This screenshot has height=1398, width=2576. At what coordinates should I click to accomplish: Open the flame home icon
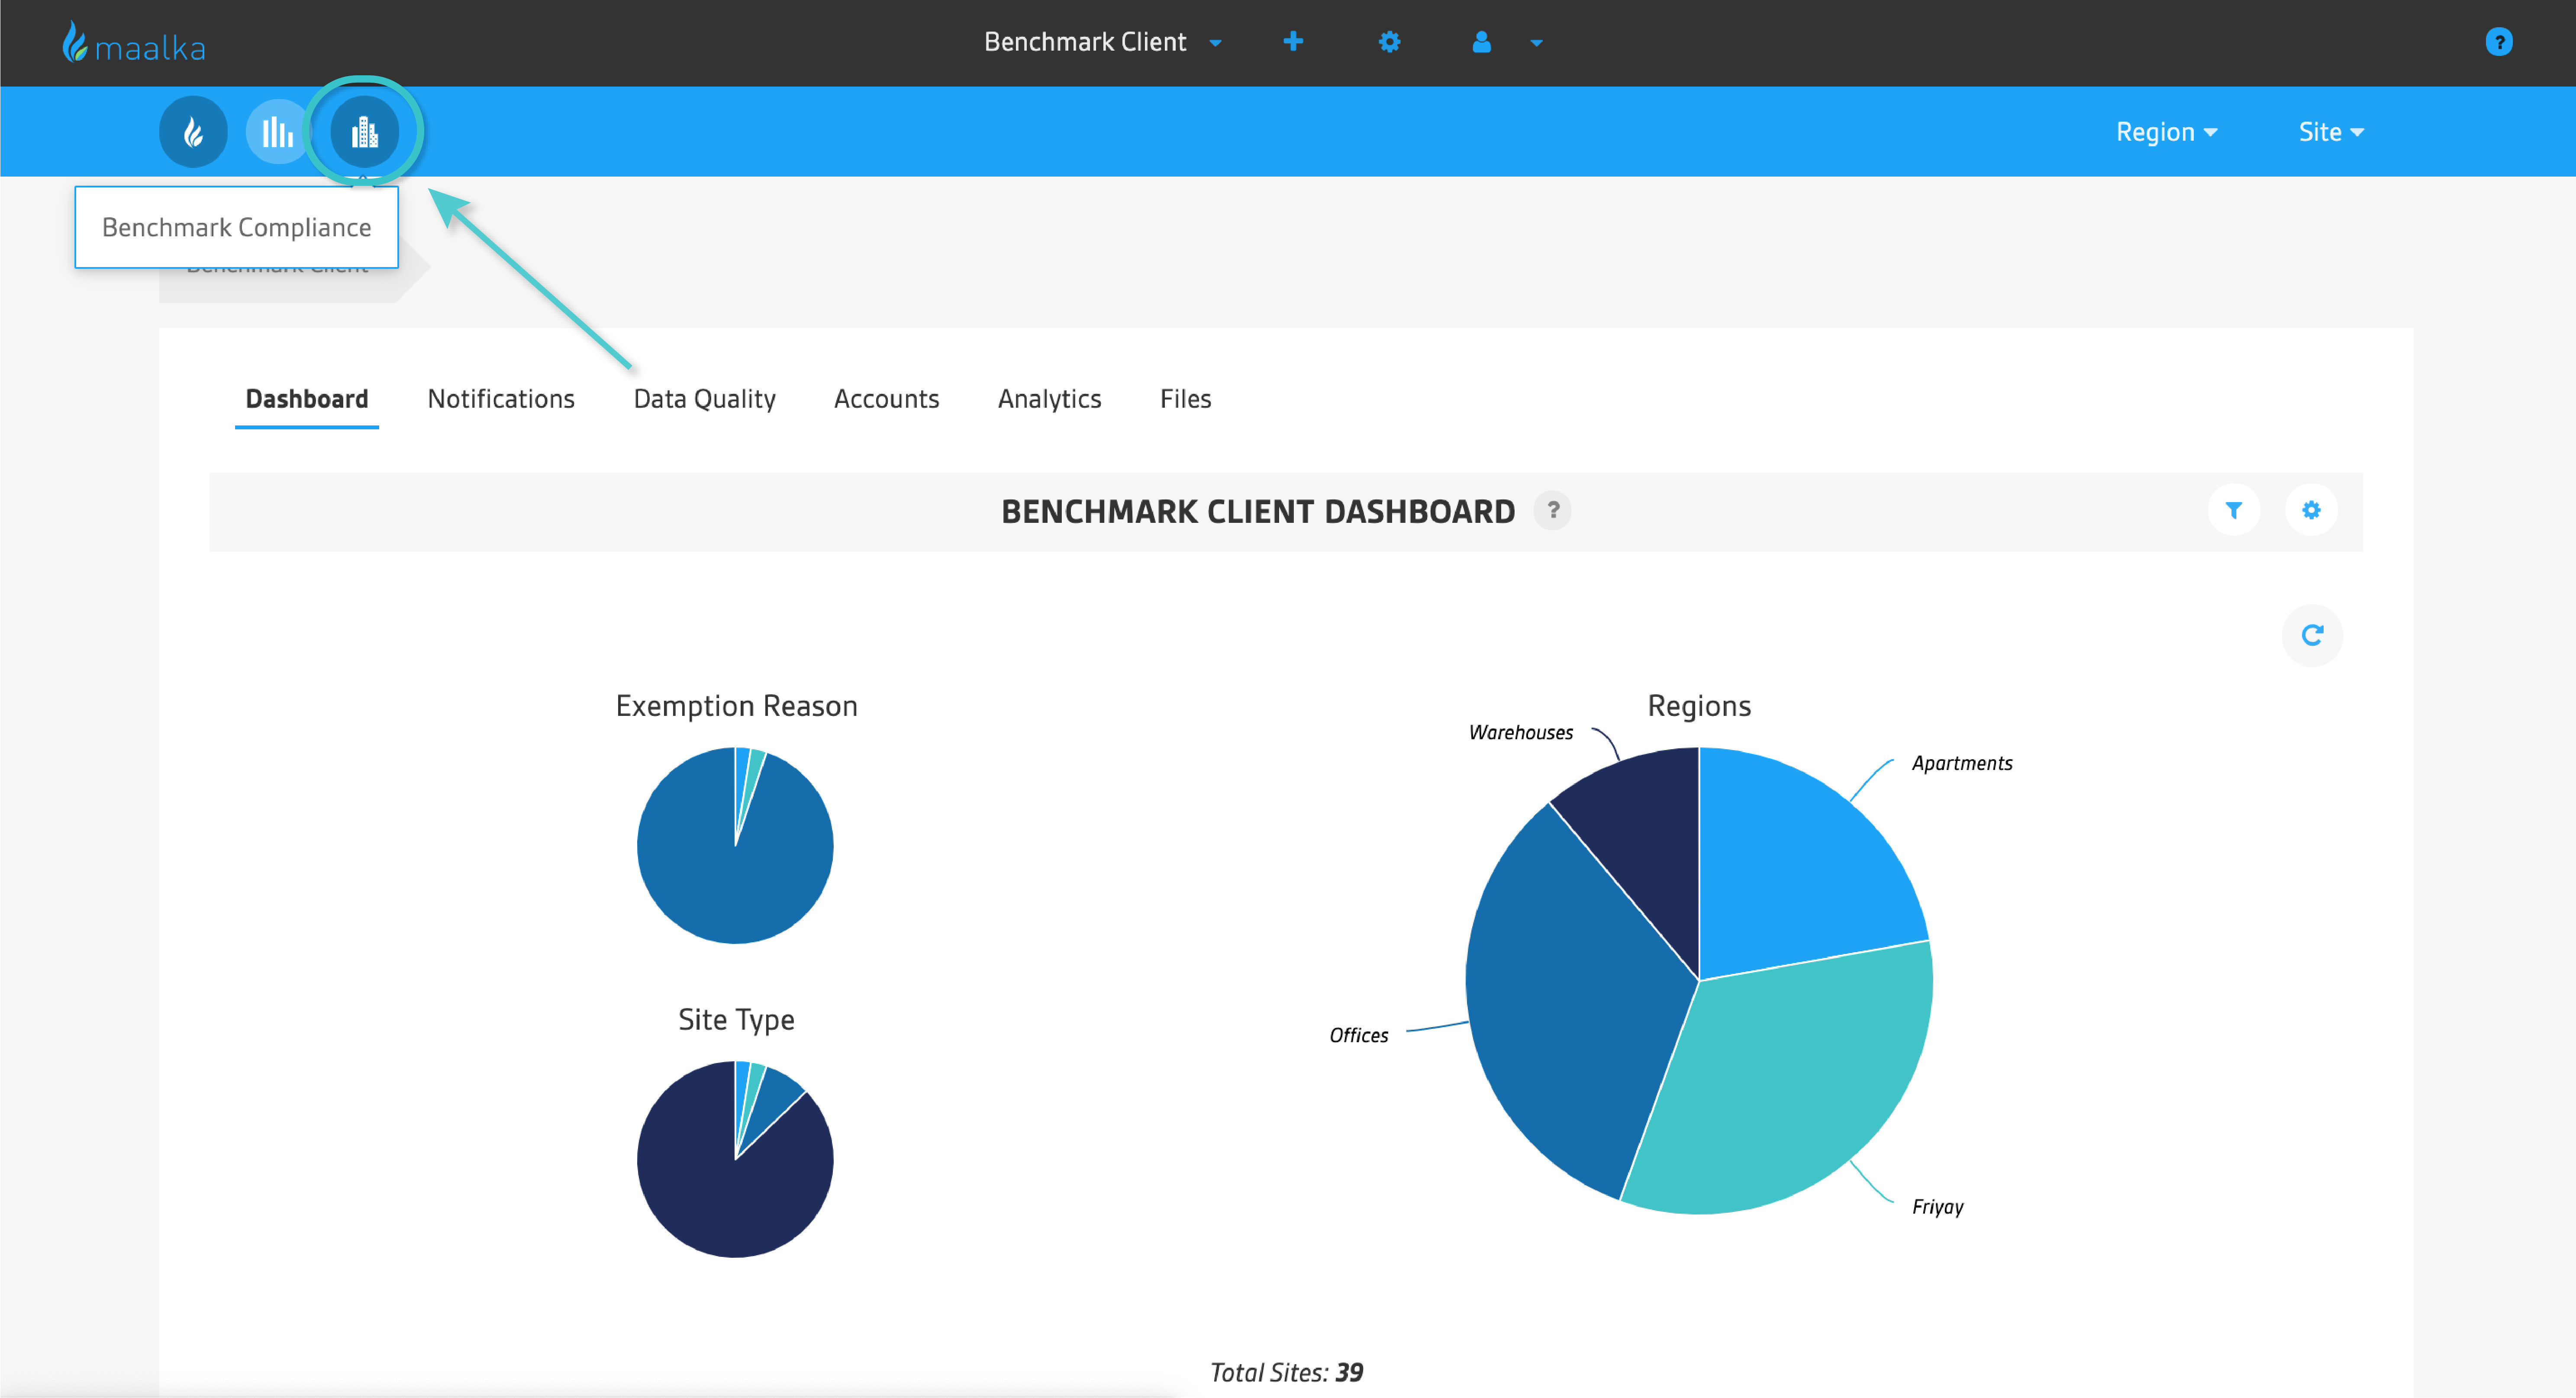click(193, 132)
